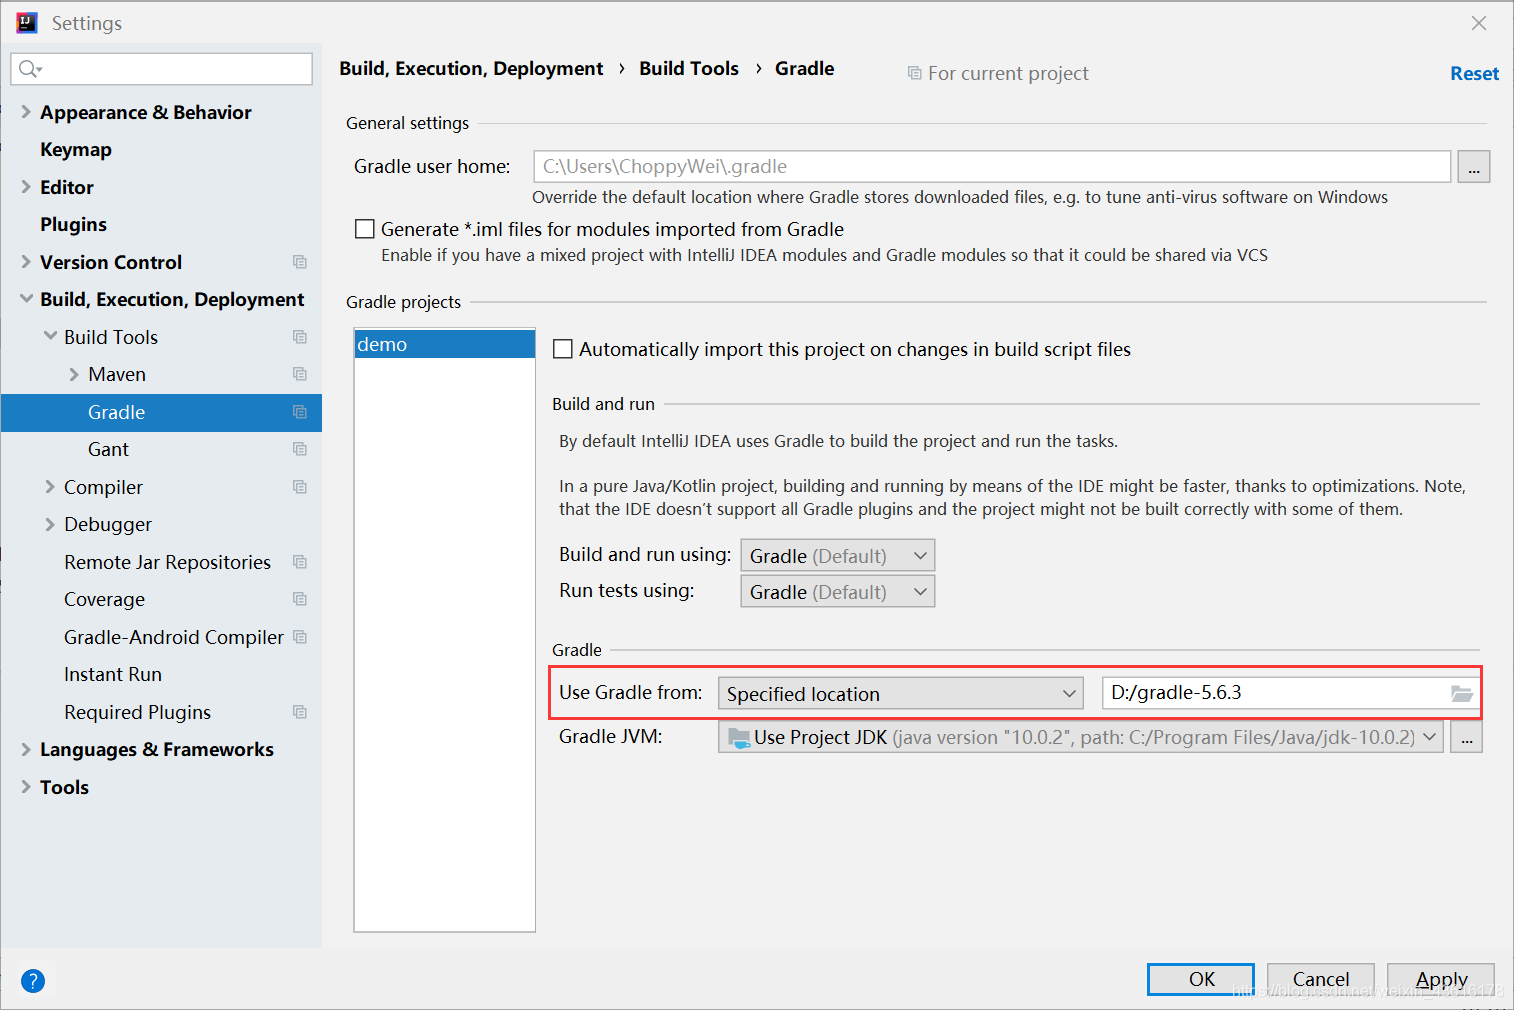This screenshot has height=1010, width=1514.
Task: Click Build, Execution, Deployment in the breadcrumb
Action: pos(471,68)
